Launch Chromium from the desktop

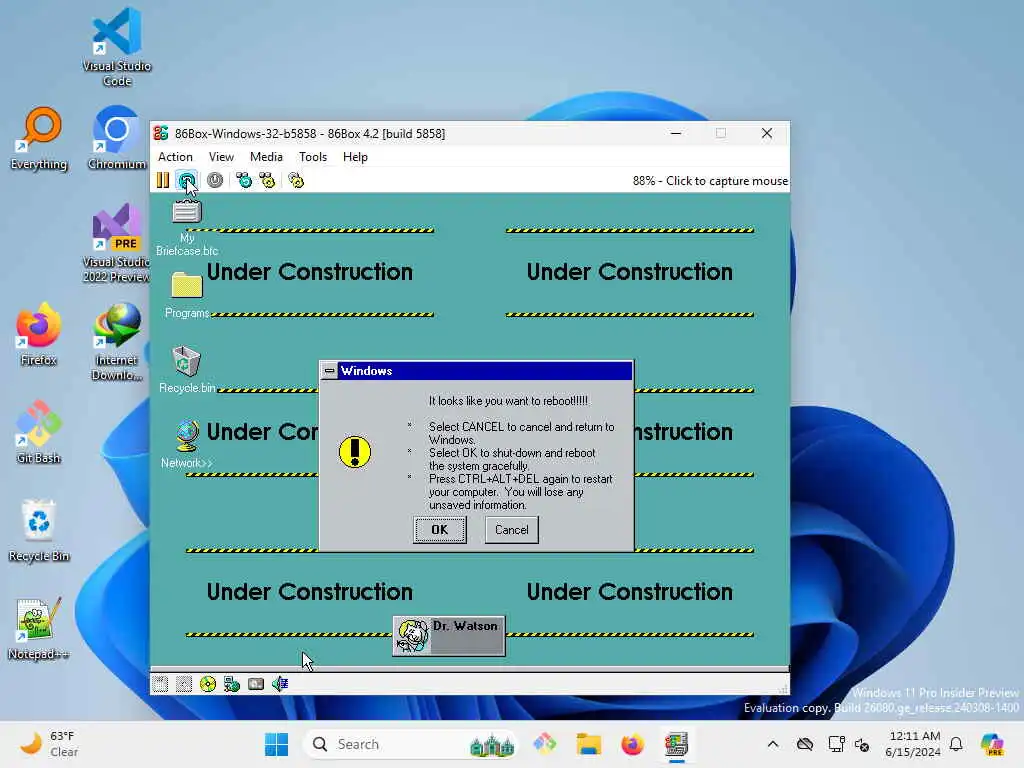click(117, 138)
